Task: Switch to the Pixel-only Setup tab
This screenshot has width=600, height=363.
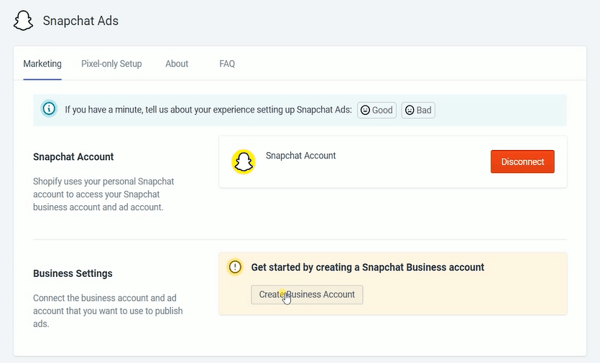Action: [111, 63]
